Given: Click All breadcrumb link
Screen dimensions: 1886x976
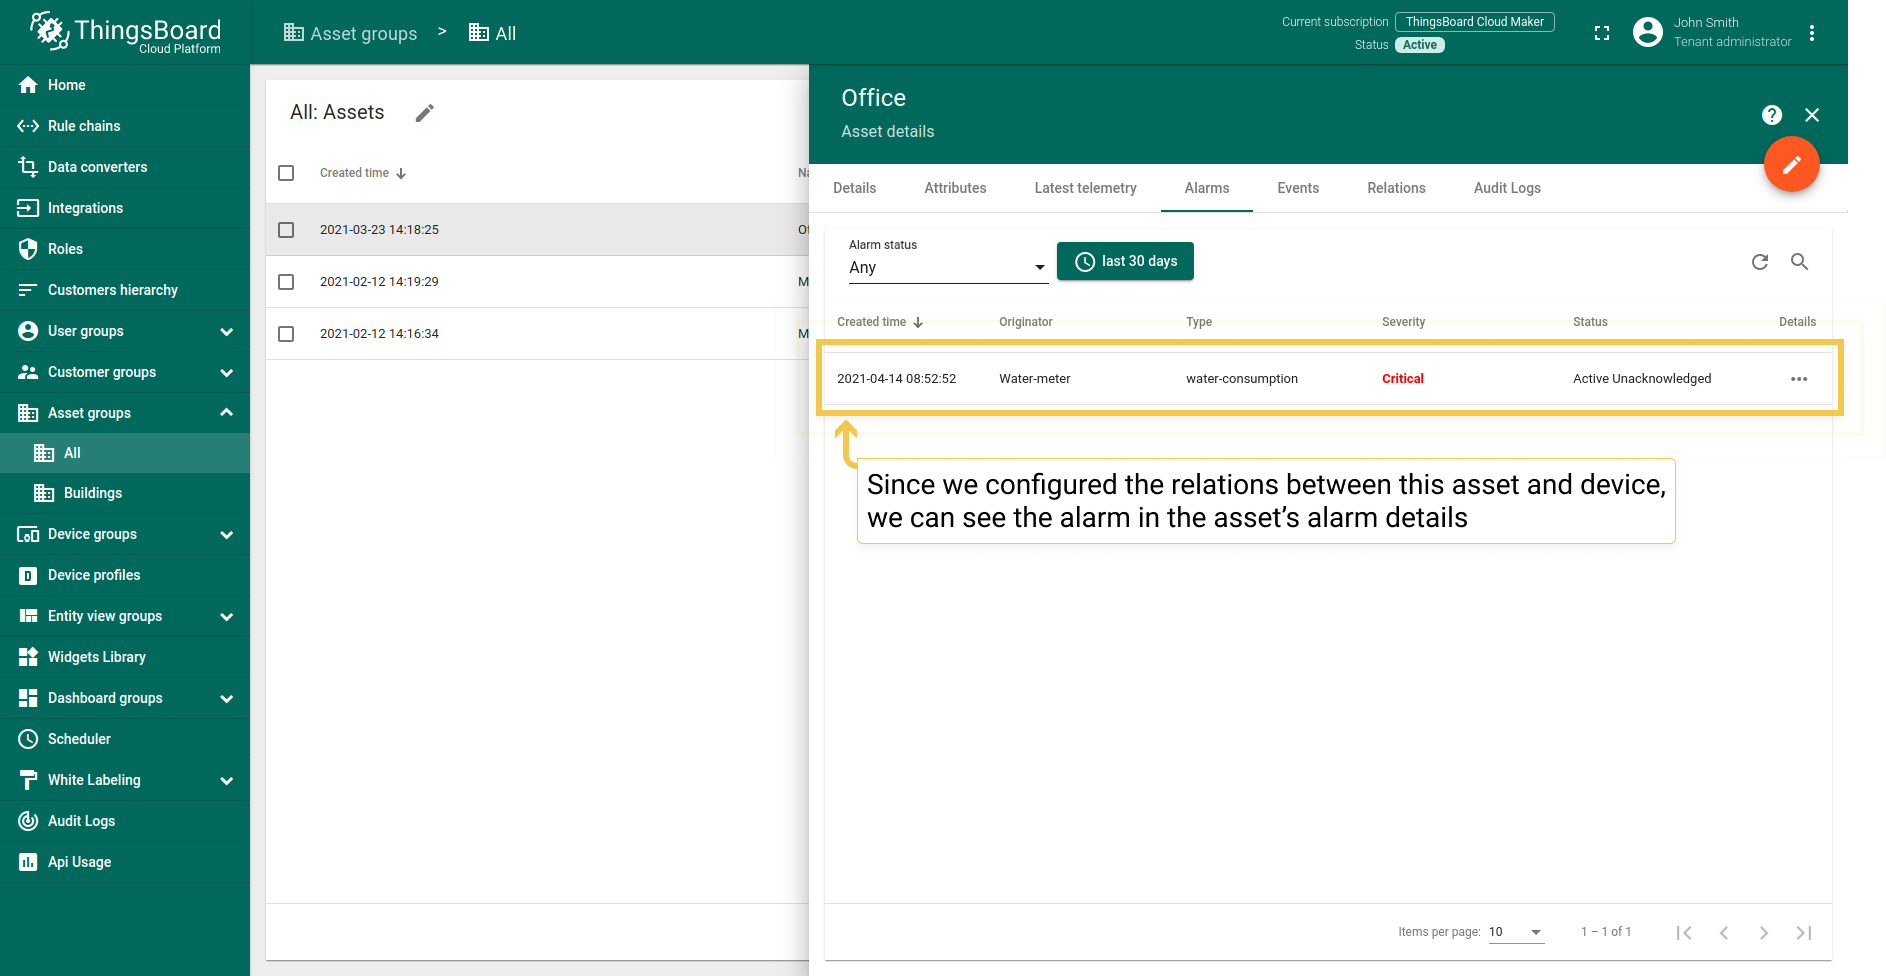Looking at the screenshot, I should click(492, 33).
